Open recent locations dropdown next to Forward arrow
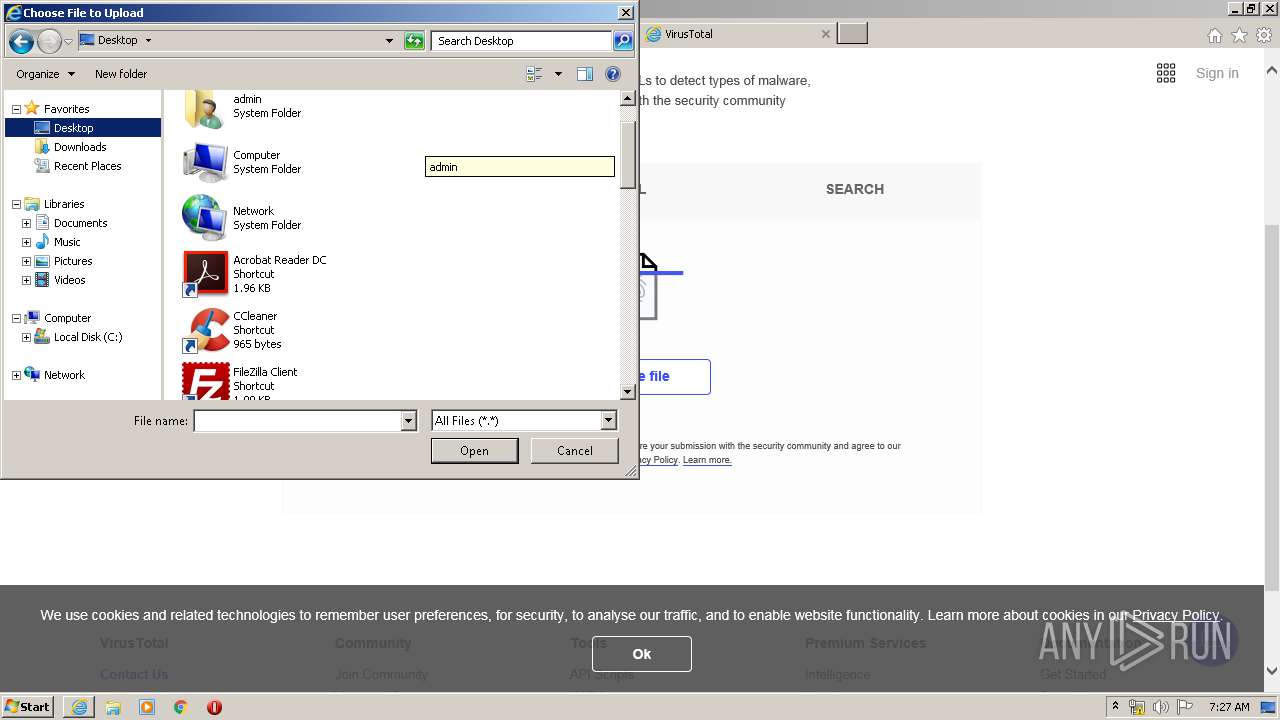The height and width of the screenshot is (720, 1280). click(x=68, y=41)
